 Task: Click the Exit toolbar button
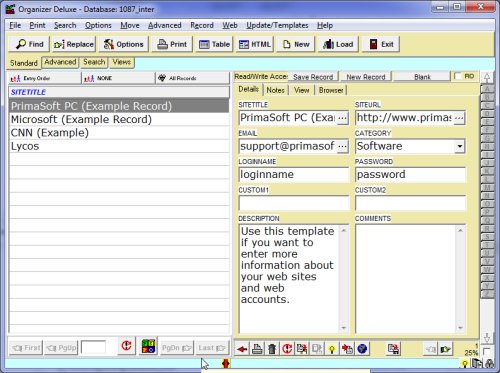pos(381,44)
